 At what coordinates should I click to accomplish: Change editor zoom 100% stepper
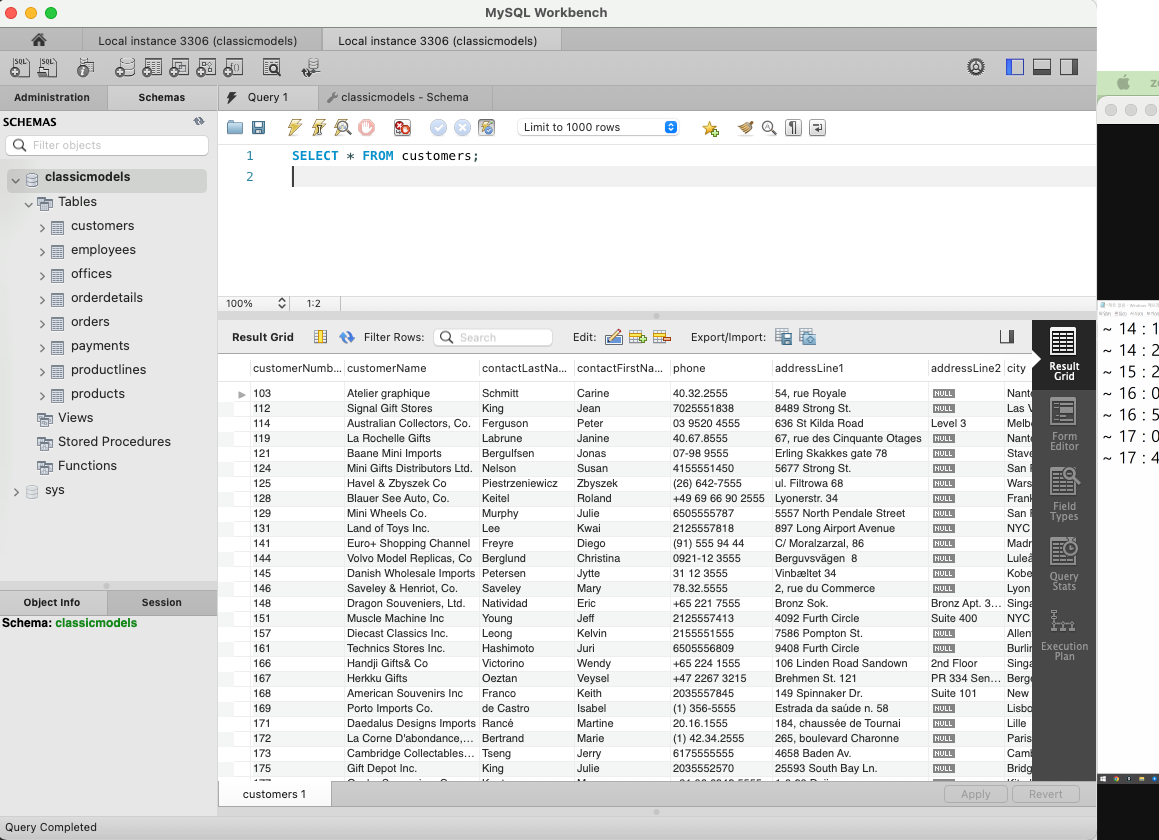(282, 303)
